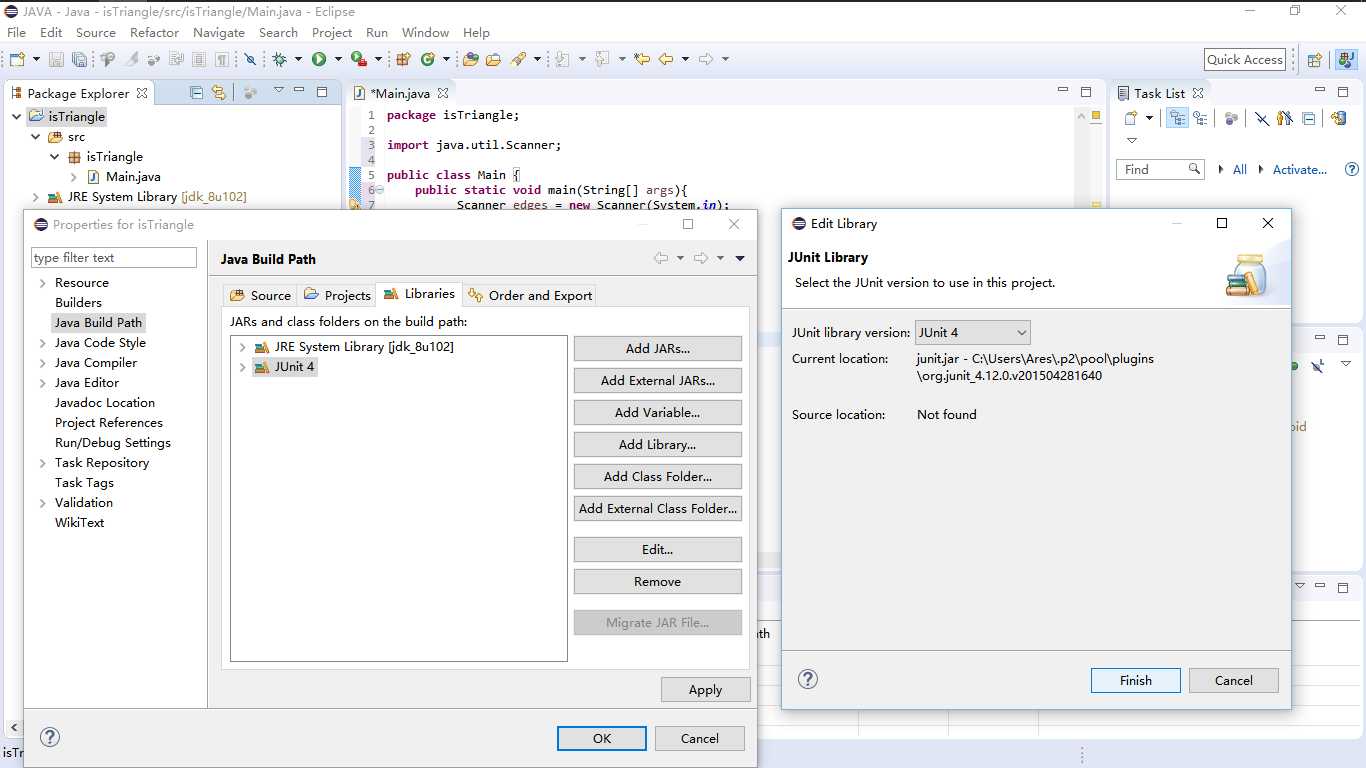Open the Navigate menu
This screenshot has height=768, width=1366.
pyautogui.click(x=218, y=32)
